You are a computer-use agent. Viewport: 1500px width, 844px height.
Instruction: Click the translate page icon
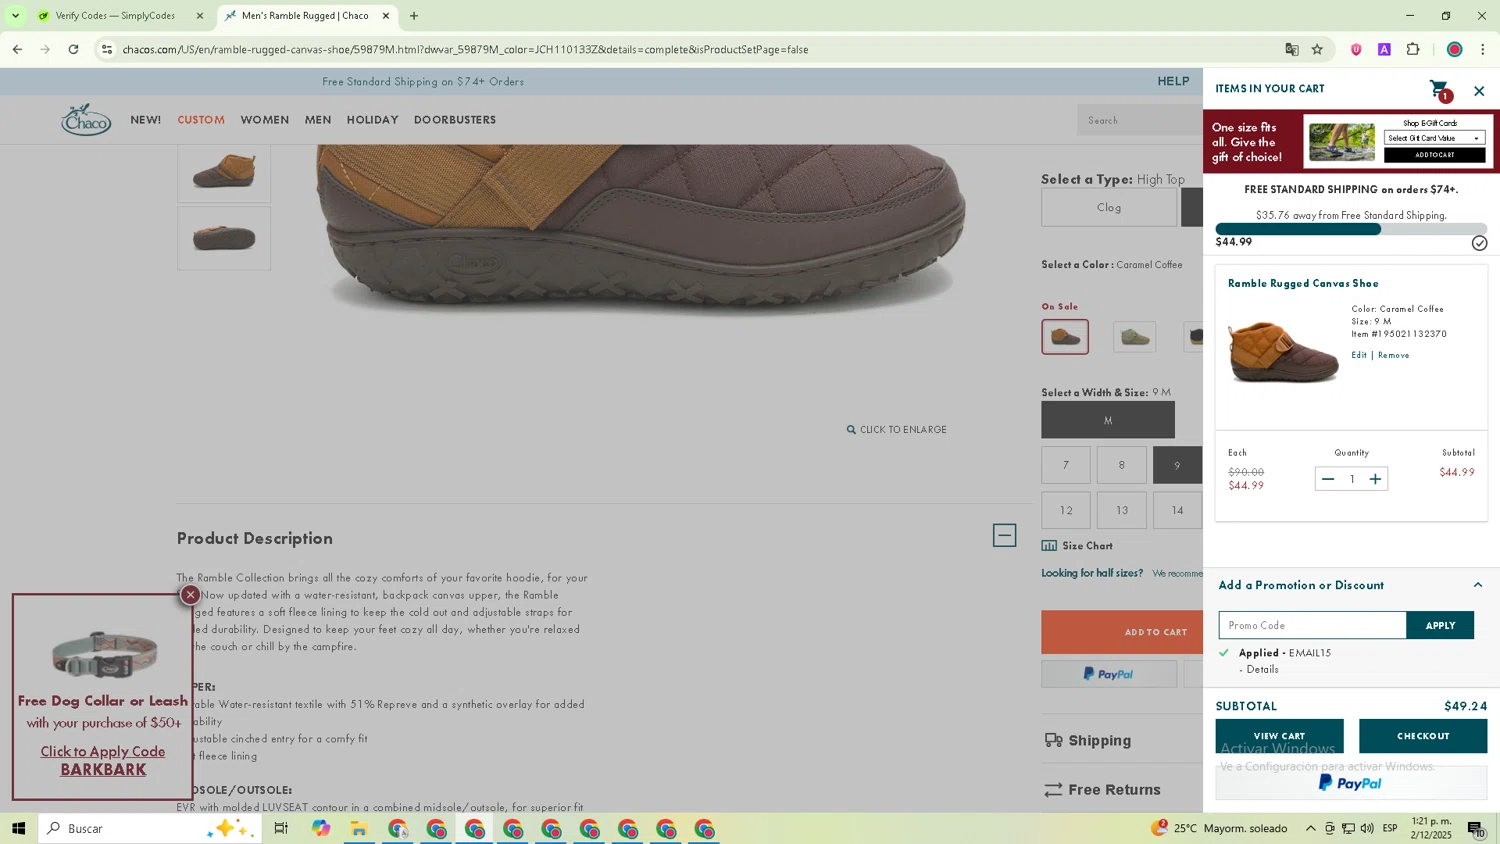click(1291, 49)
